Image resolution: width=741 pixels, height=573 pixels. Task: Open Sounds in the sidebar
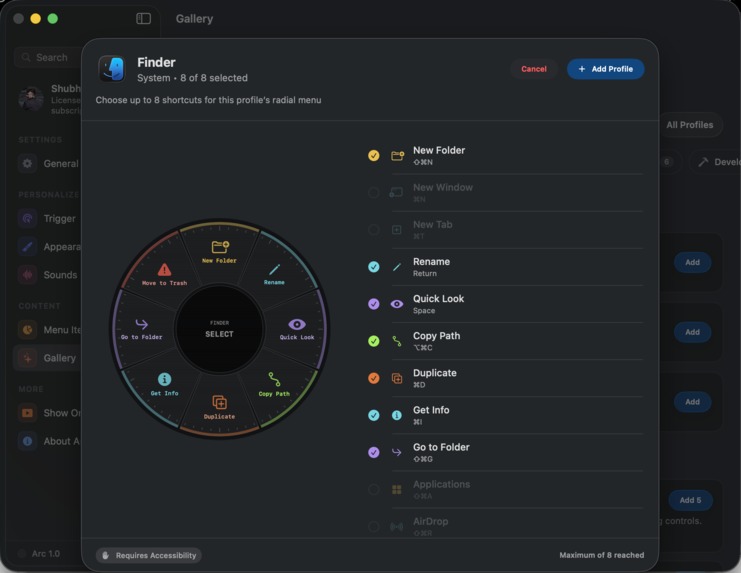pos(47,275)
